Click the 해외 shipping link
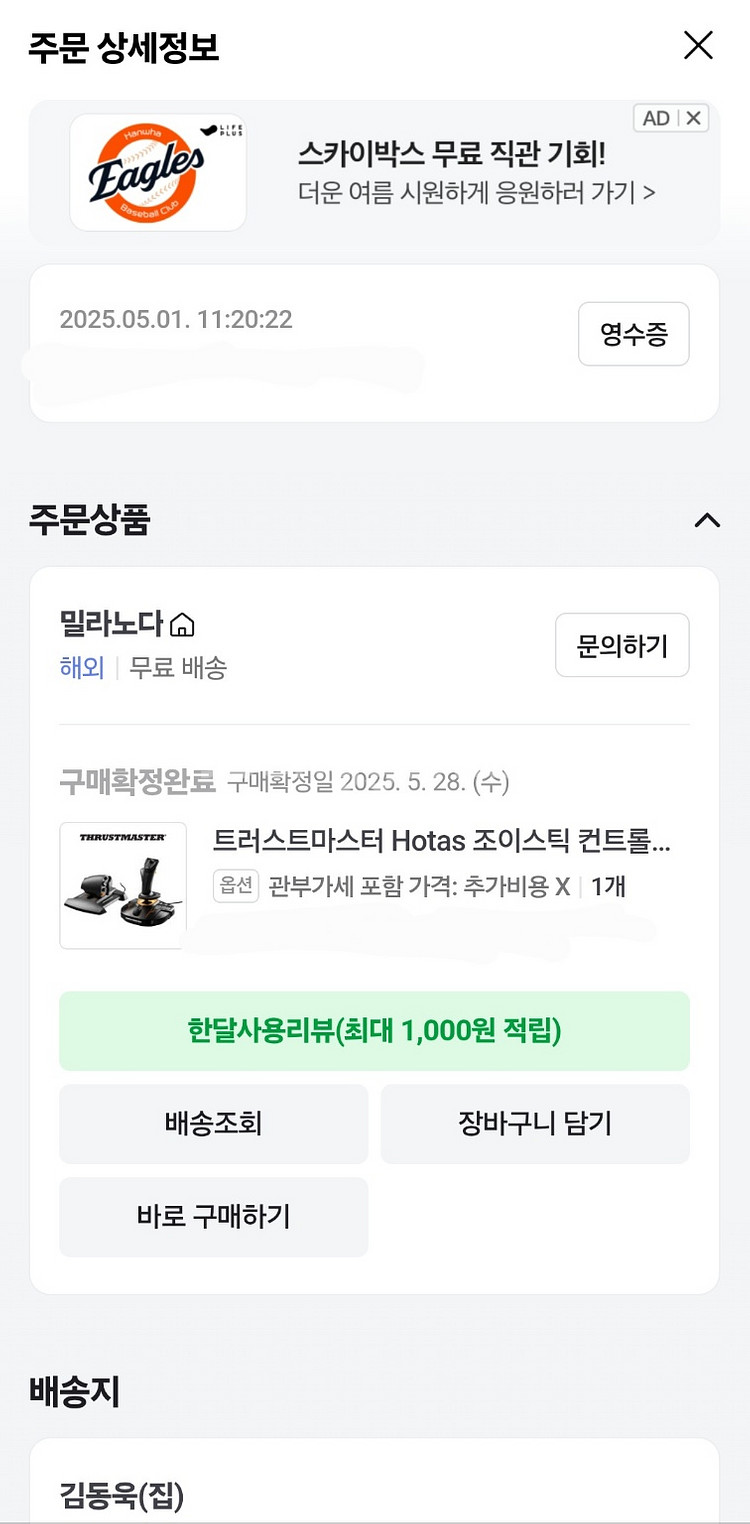The image size is (750, 1524). (82, 668)
